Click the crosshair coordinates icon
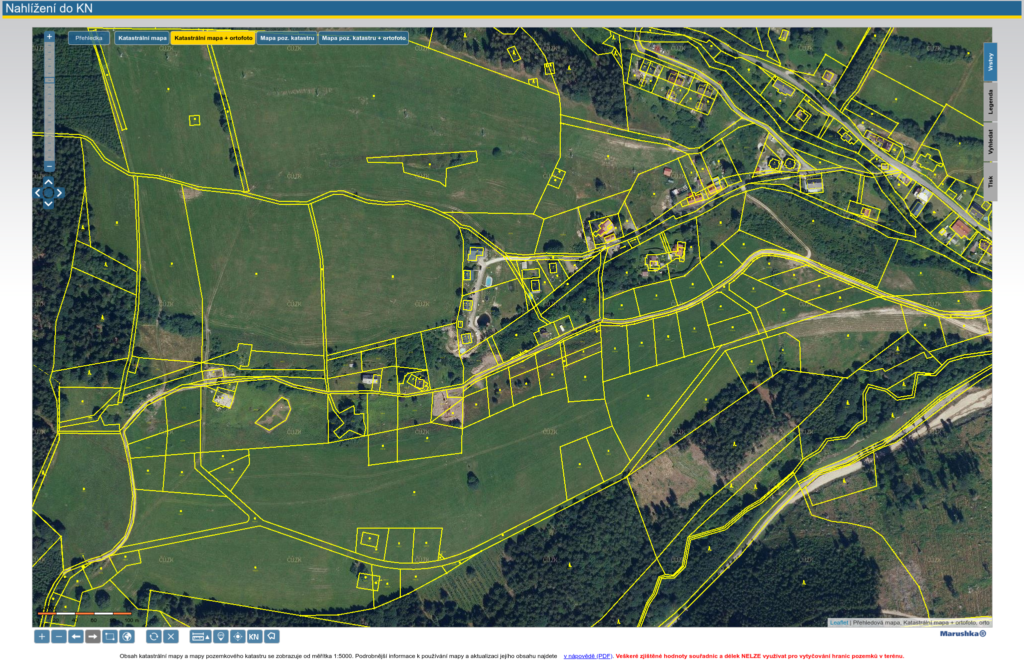The image size is (1024, 662). pos(237,636)
